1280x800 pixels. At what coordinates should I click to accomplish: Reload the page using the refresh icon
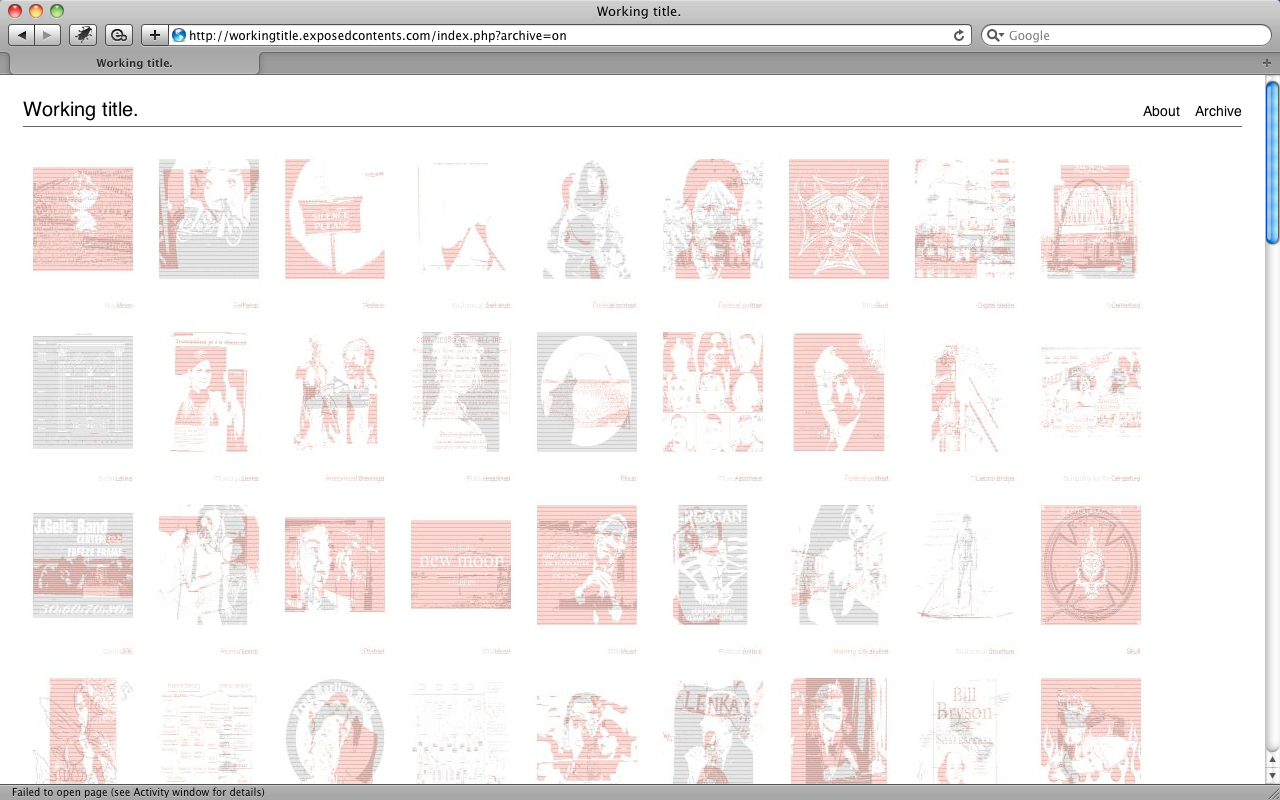click(x=959, y=35)
